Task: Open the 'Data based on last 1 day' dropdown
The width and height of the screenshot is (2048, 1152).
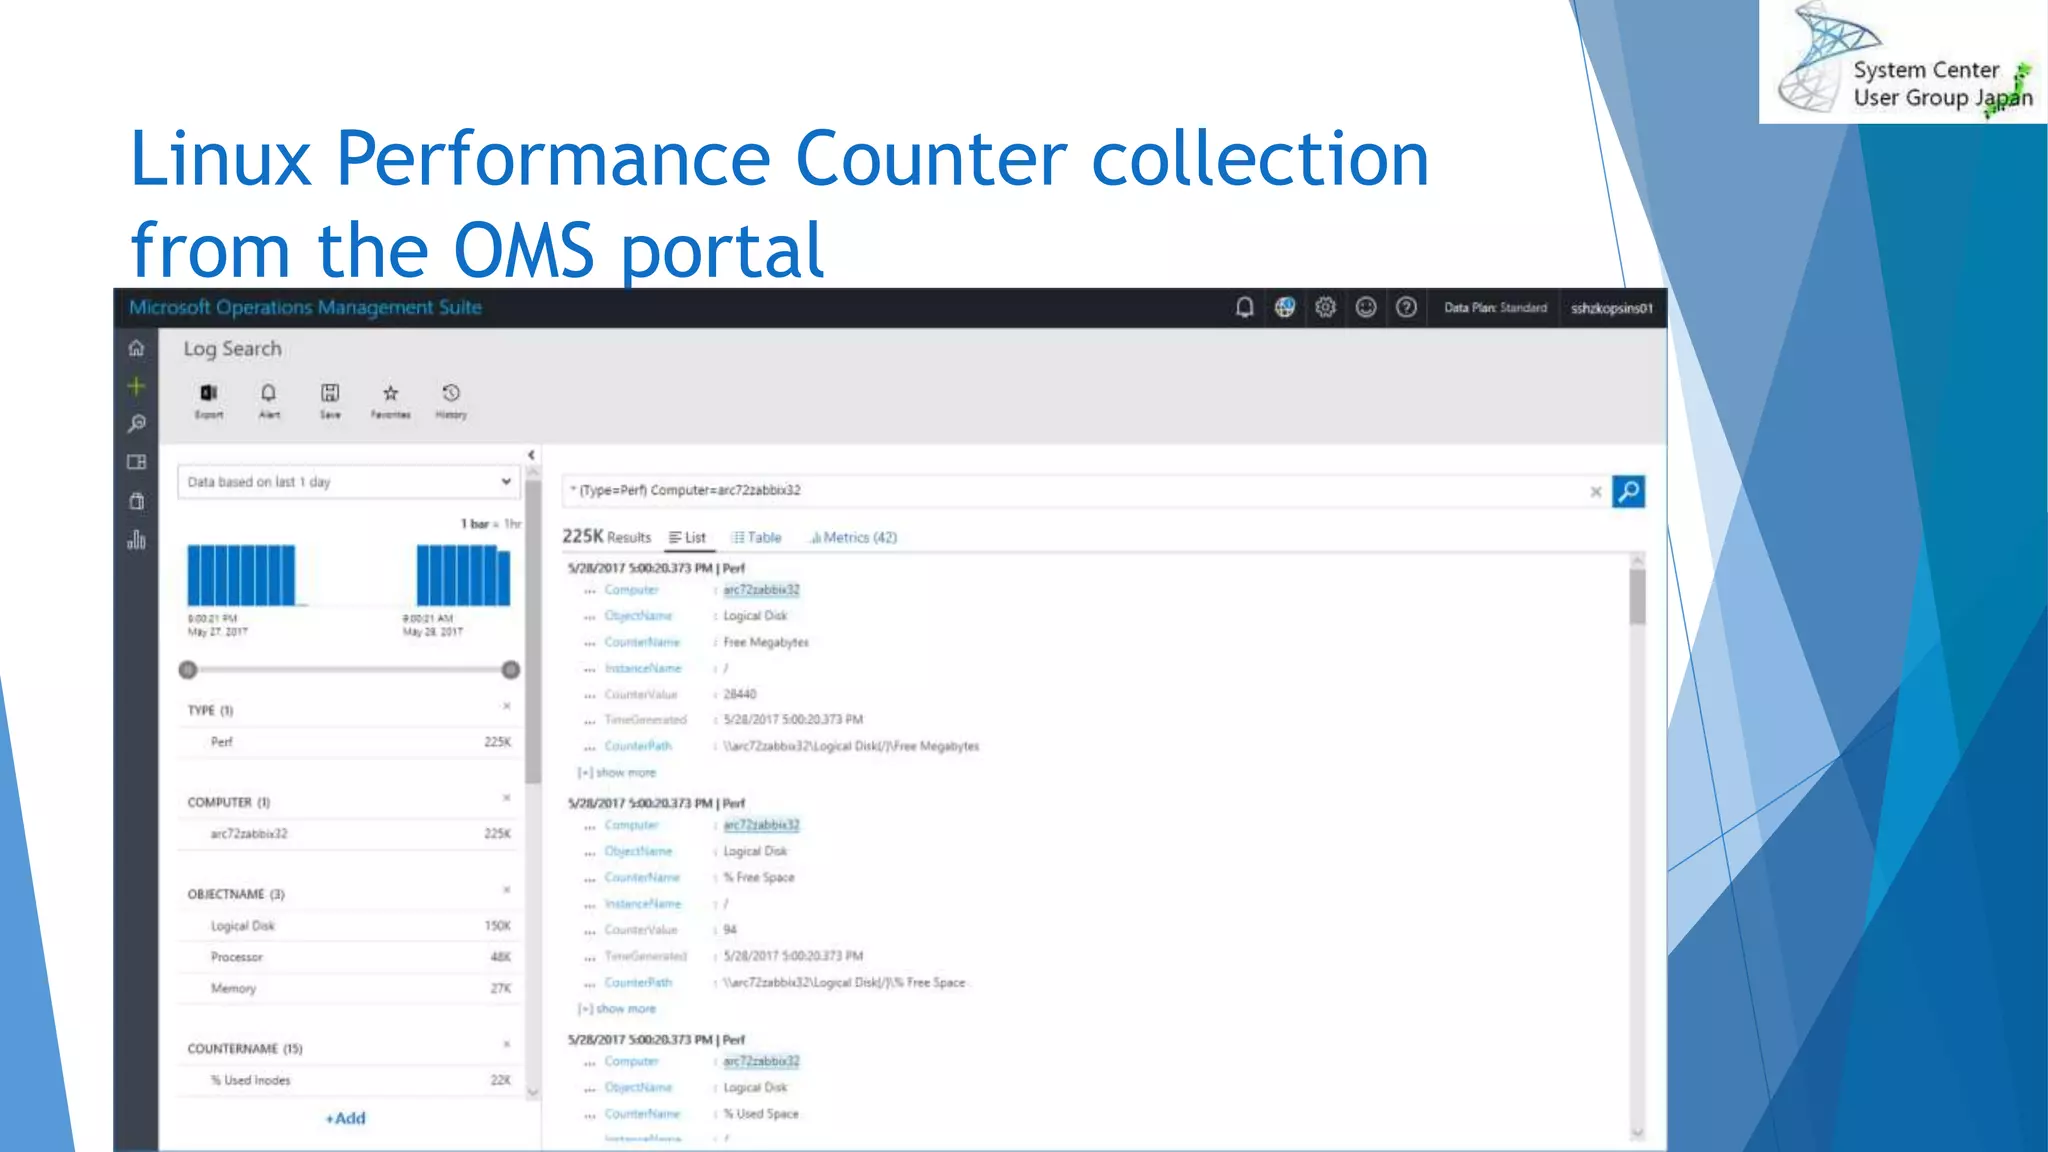Action: tap(348, 482)
